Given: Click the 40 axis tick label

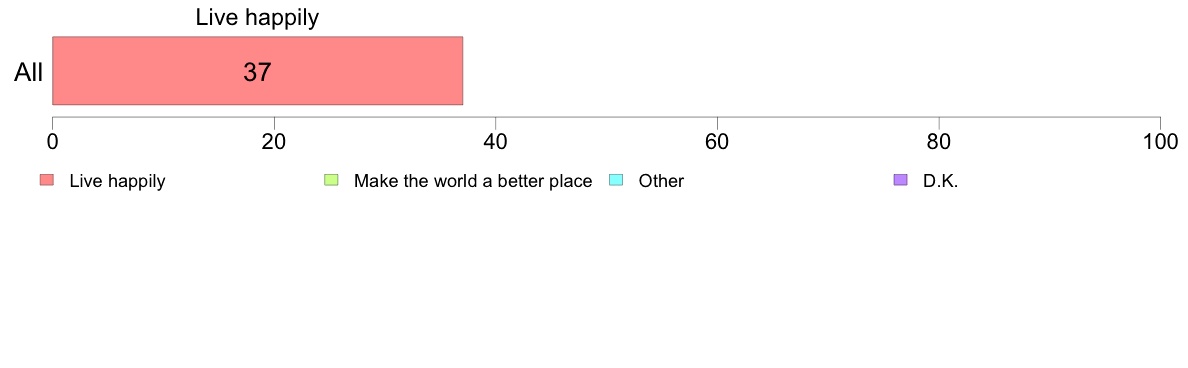Looking at the screenshot, I should pyautogui.click(x=496, y=142).
